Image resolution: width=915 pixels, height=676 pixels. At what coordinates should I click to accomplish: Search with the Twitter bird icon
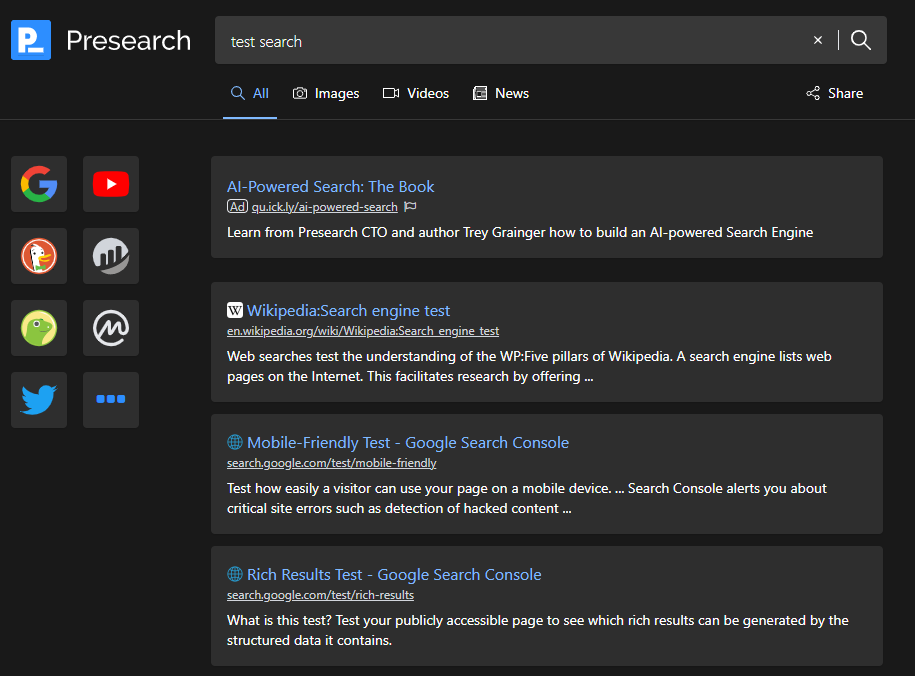click(x=39, y=400)
